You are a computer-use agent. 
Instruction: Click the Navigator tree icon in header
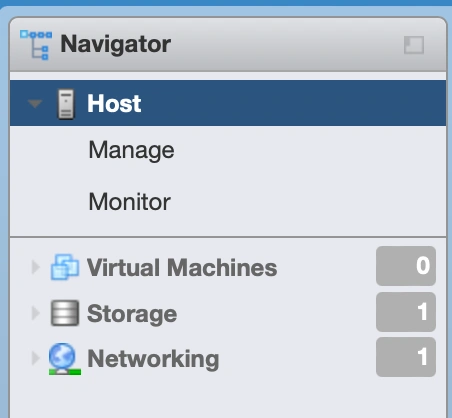[36, 45]
